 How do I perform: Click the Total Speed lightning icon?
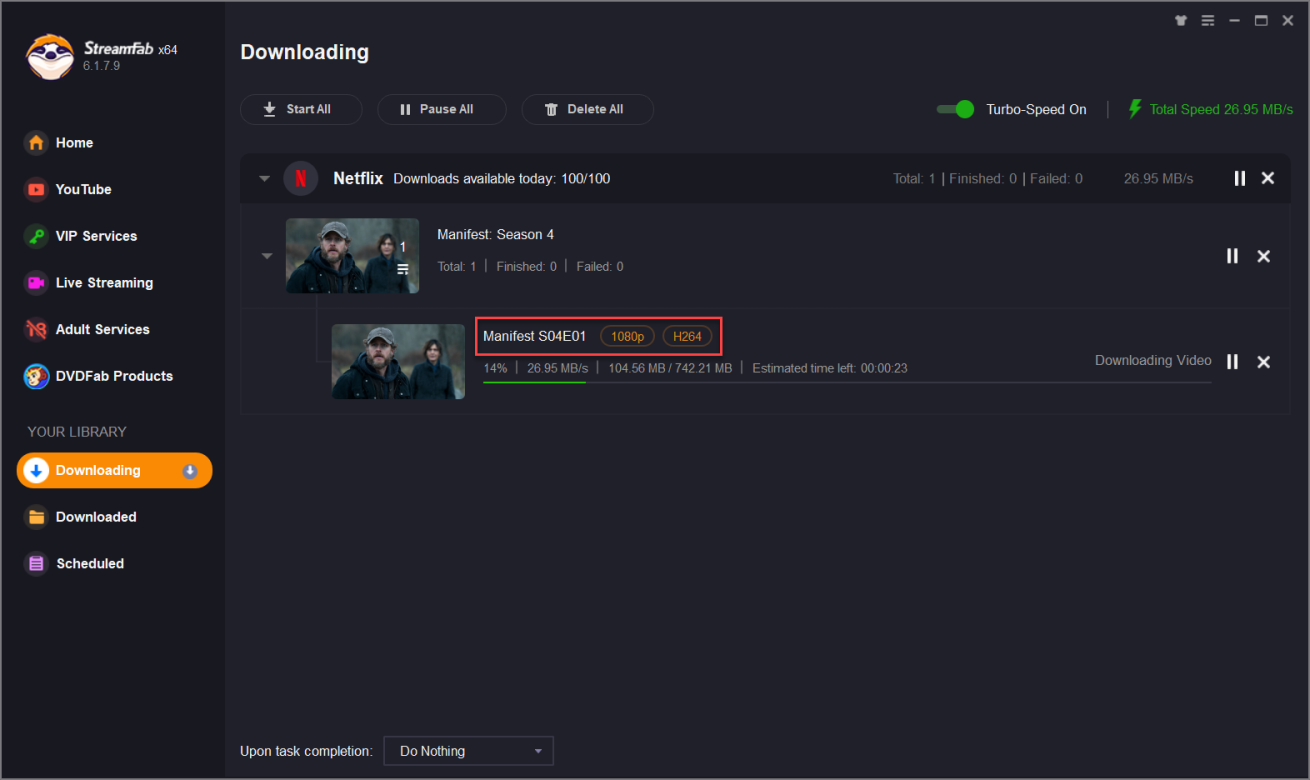[x=1135, y=109]
